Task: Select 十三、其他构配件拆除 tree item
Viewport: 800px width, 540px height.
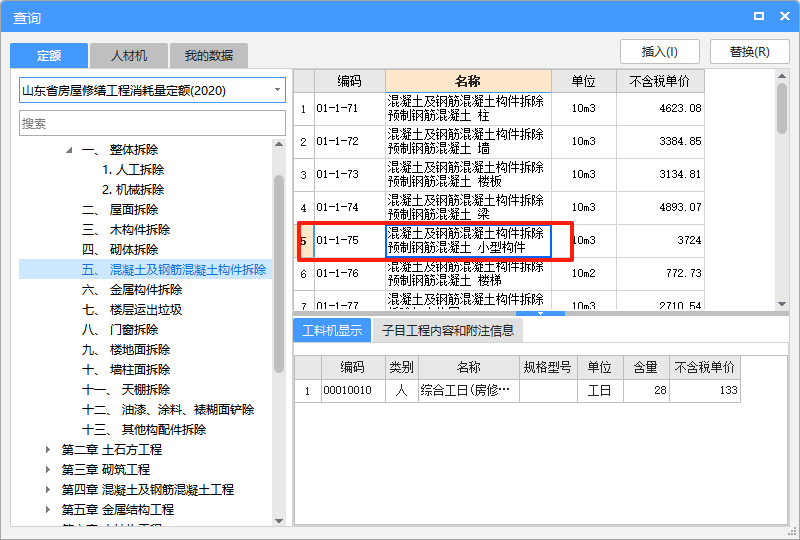Action: pos(144,430)
